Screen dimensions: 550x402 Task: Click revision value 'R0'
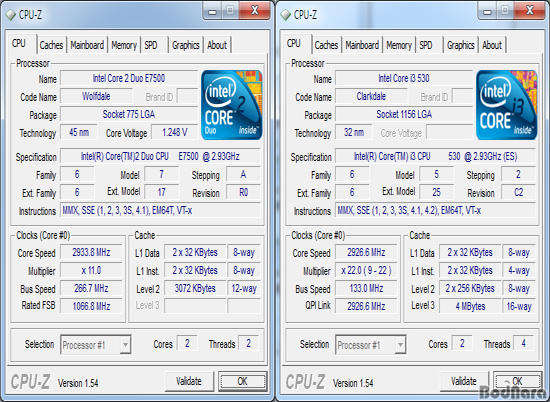243,192
